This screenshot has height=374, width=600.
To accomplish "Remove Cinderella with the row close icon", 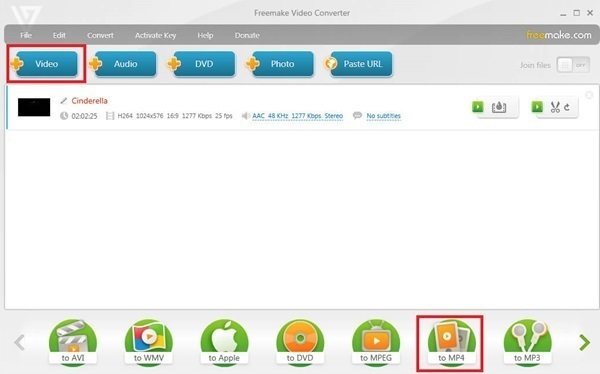I will [589, 95].
